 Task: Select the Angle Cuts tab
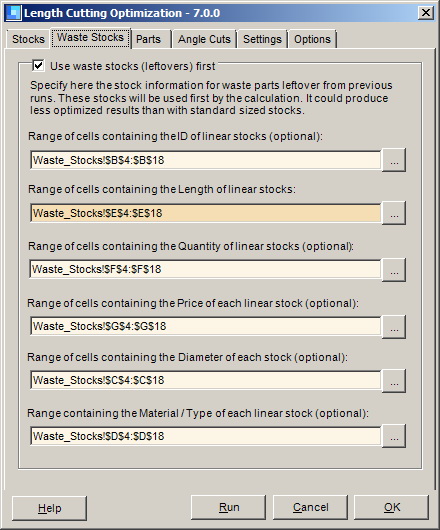coord(204,39)
